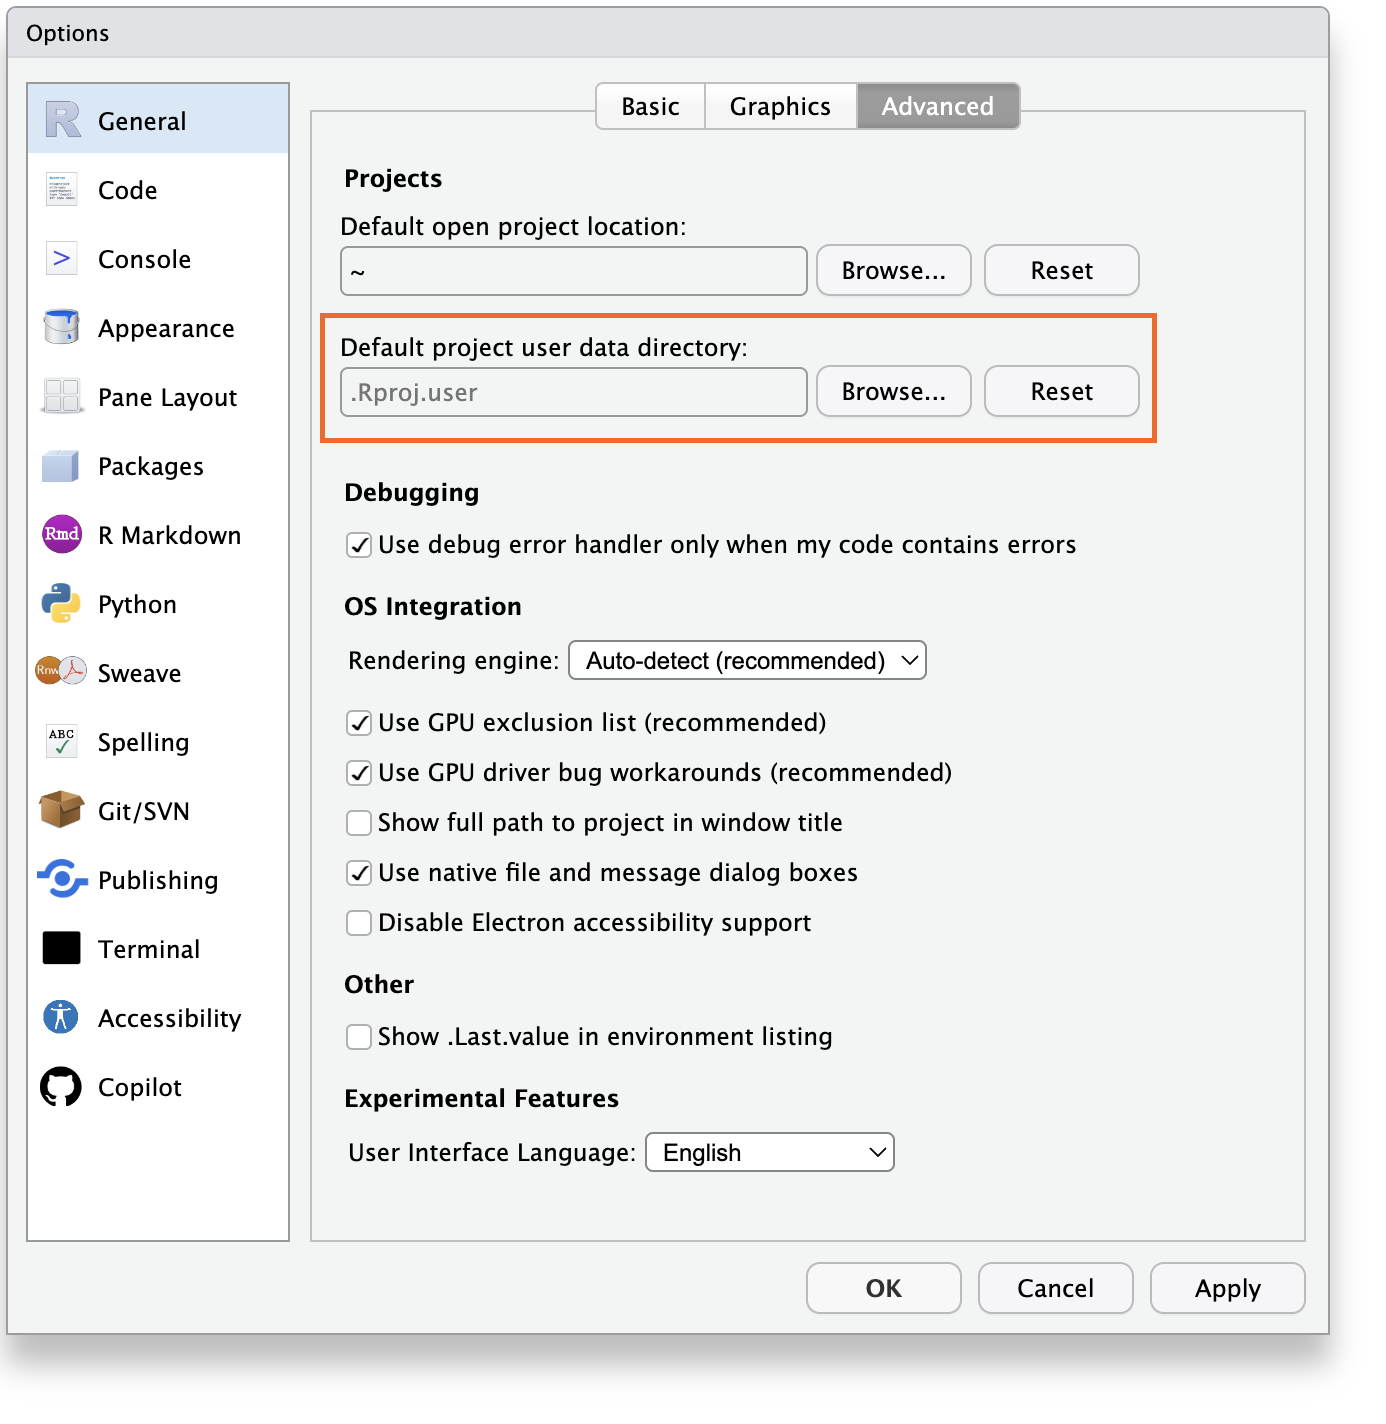Click the Copilot GitHub icon
Image resolution: width=1386 pixels, height=1424 pixels.
(61, 1087)
